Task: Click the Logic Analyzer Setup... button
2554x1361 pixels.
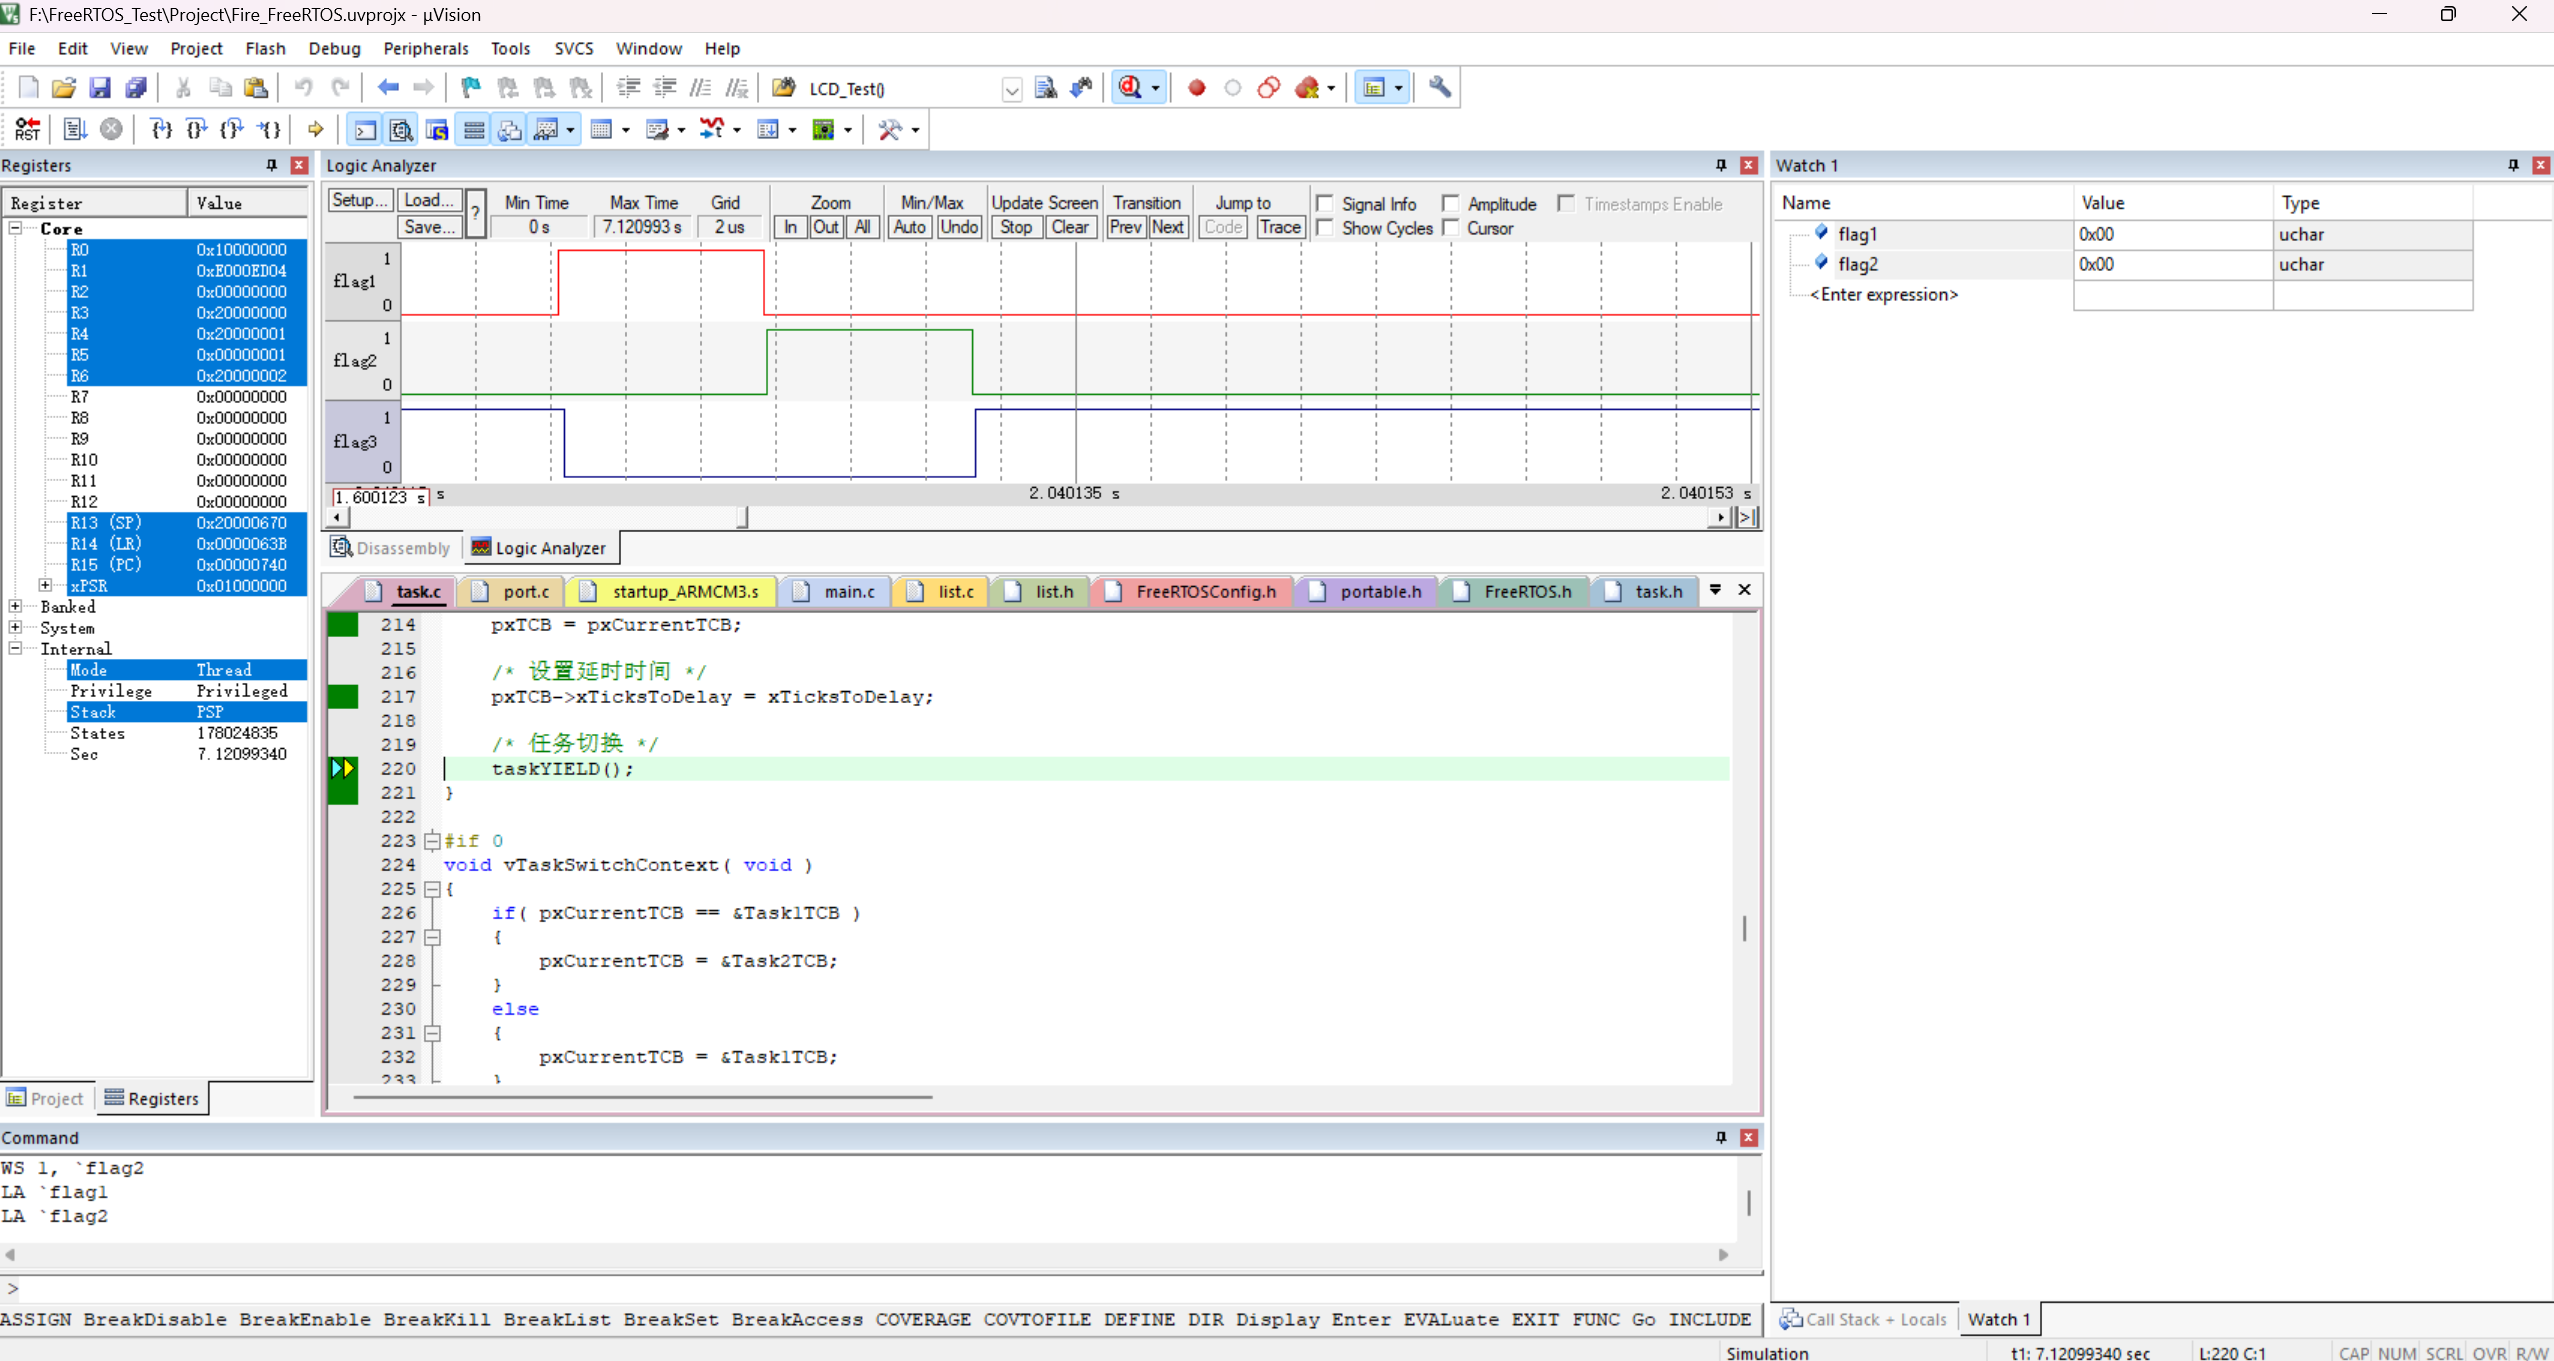Action: [x=360, y=200]
